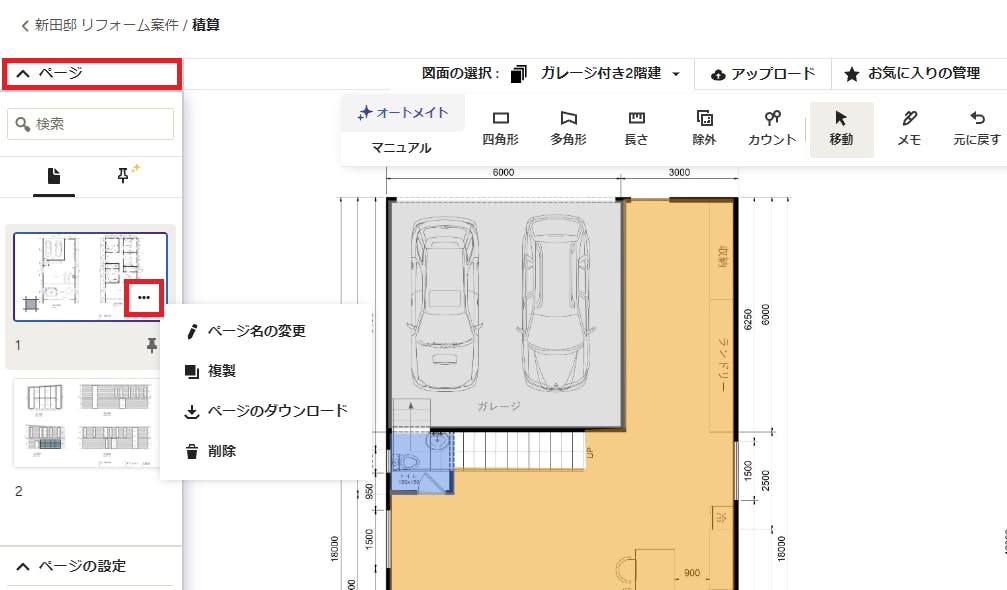Click the 元に戻す undo icon

click(977, 128)
